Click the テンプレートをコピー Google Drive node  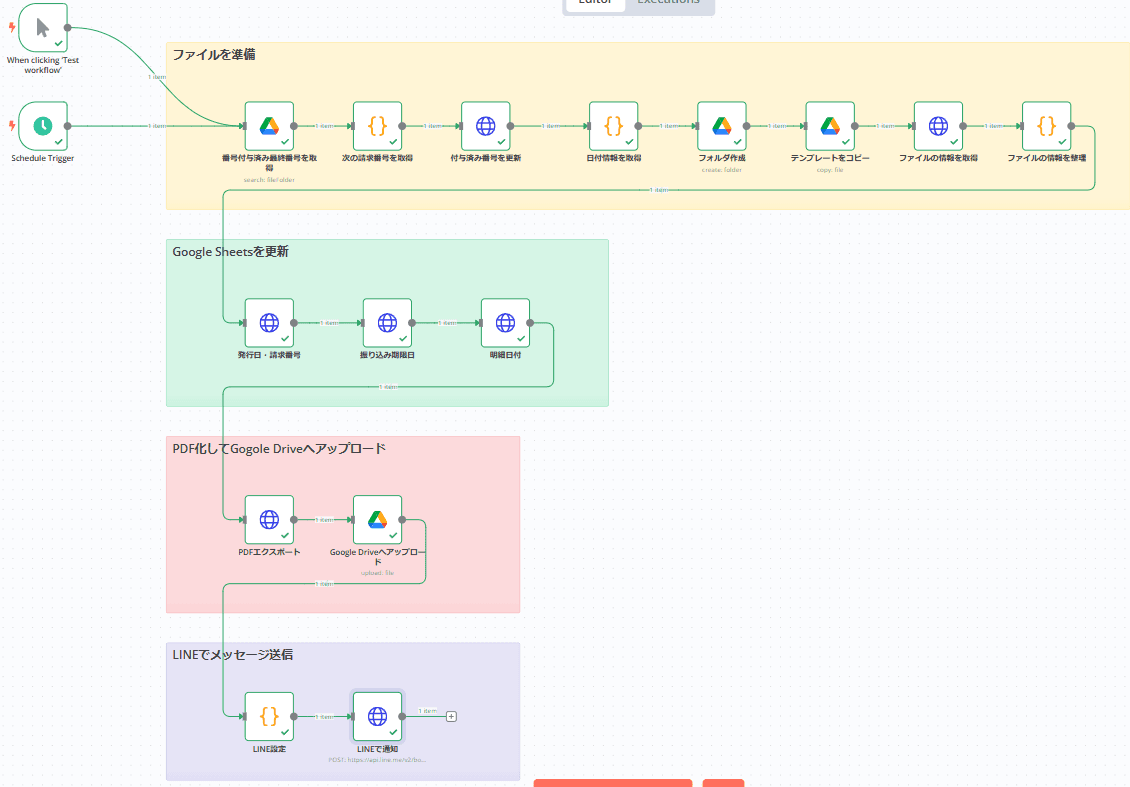(829, 126)
